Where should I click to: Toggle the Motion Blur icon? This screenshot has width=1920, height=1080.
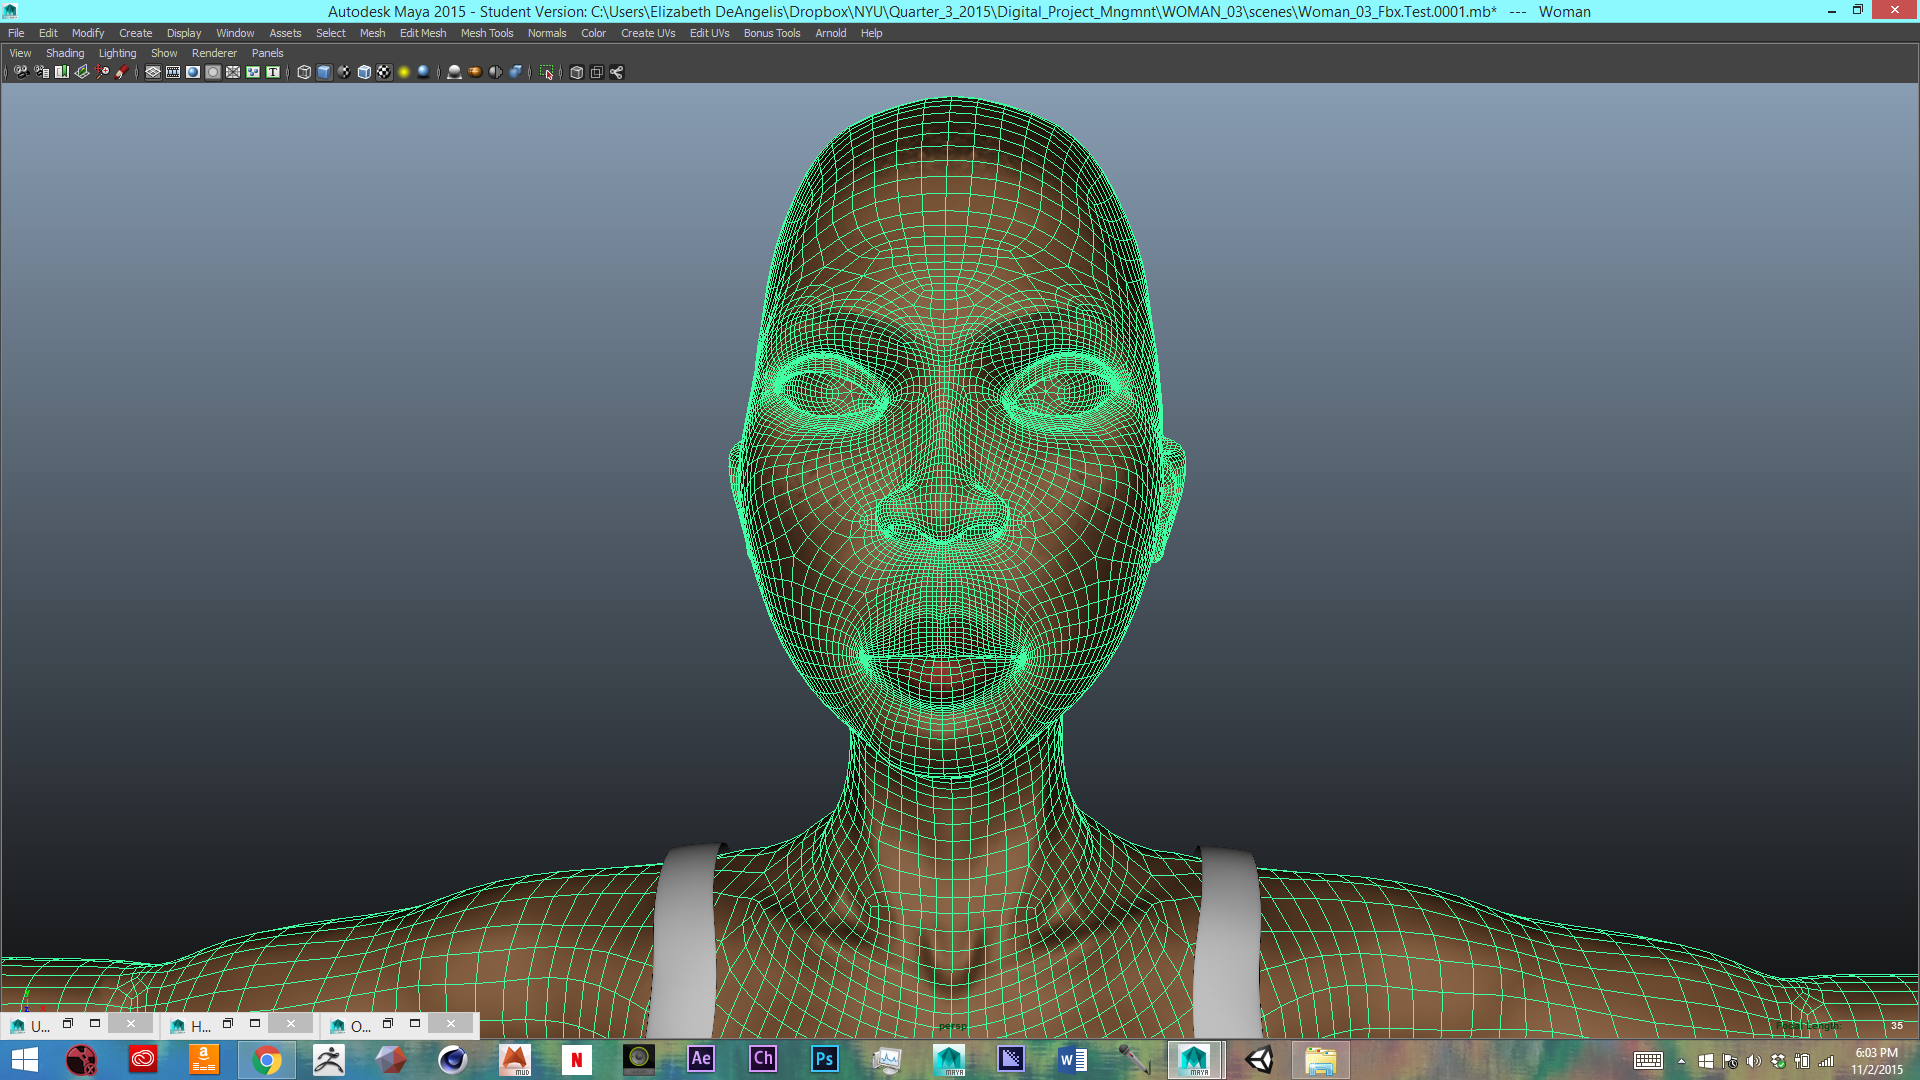point(475,72)
